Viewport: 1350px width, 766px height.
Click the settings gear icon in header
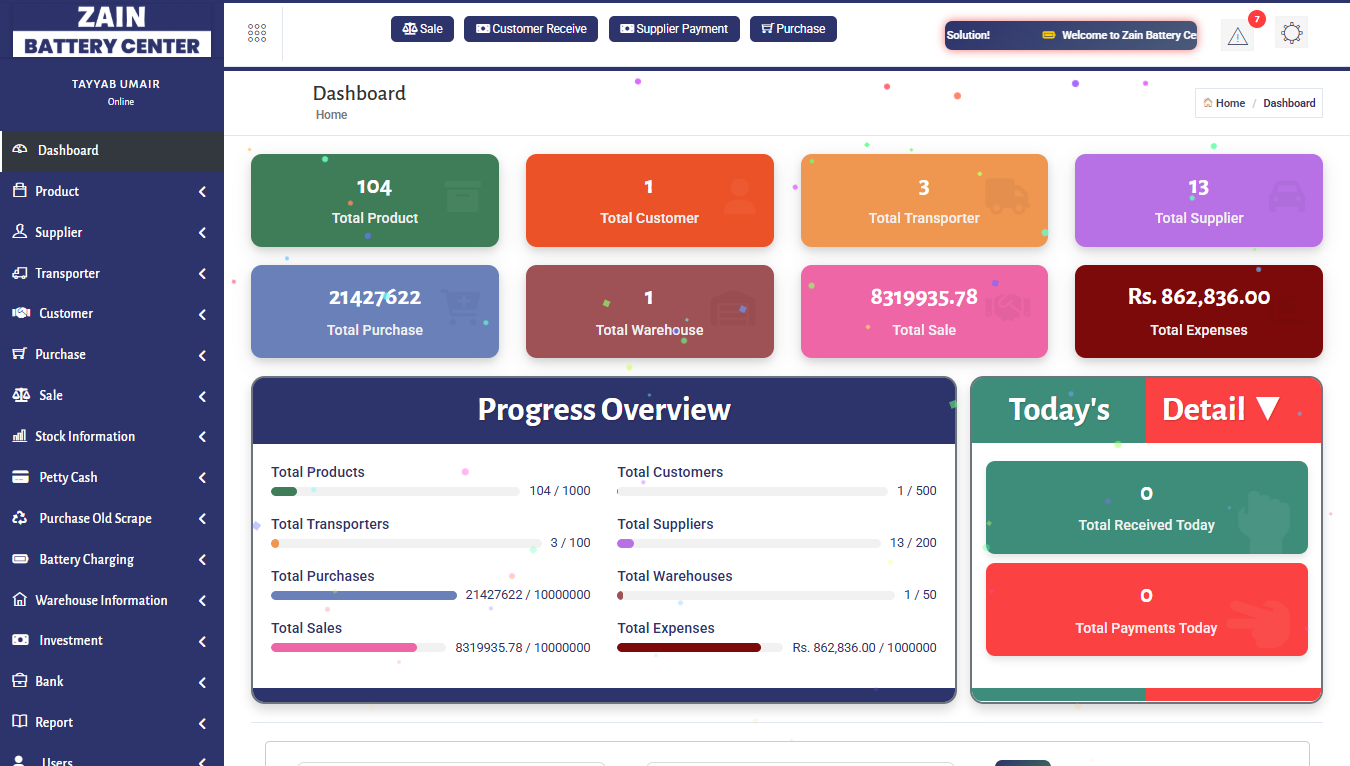click(1291, 33)
